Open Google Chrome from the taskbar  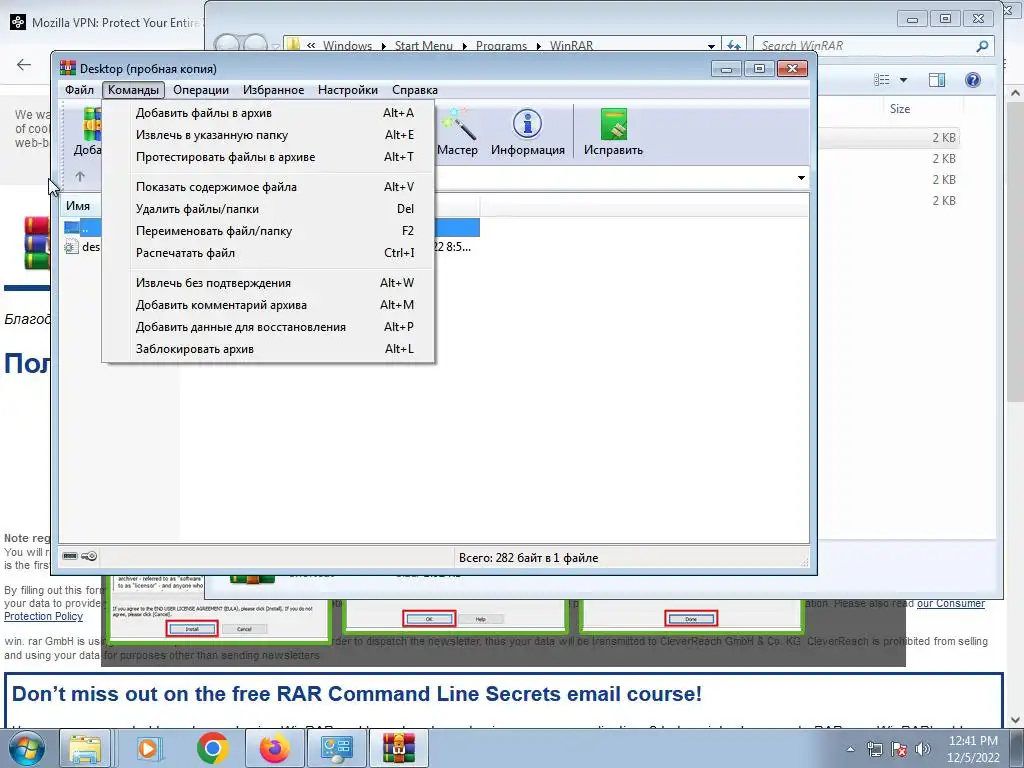click(212, 748)
